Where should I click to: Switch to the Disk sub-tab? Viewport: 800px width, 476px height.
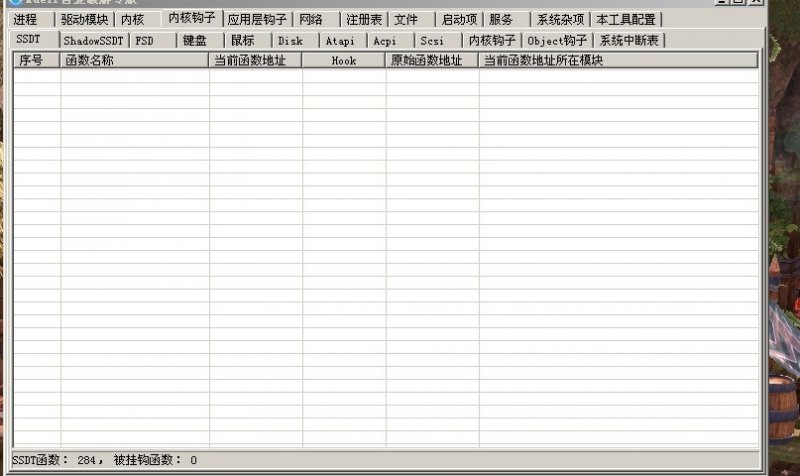tap(296, 41)
